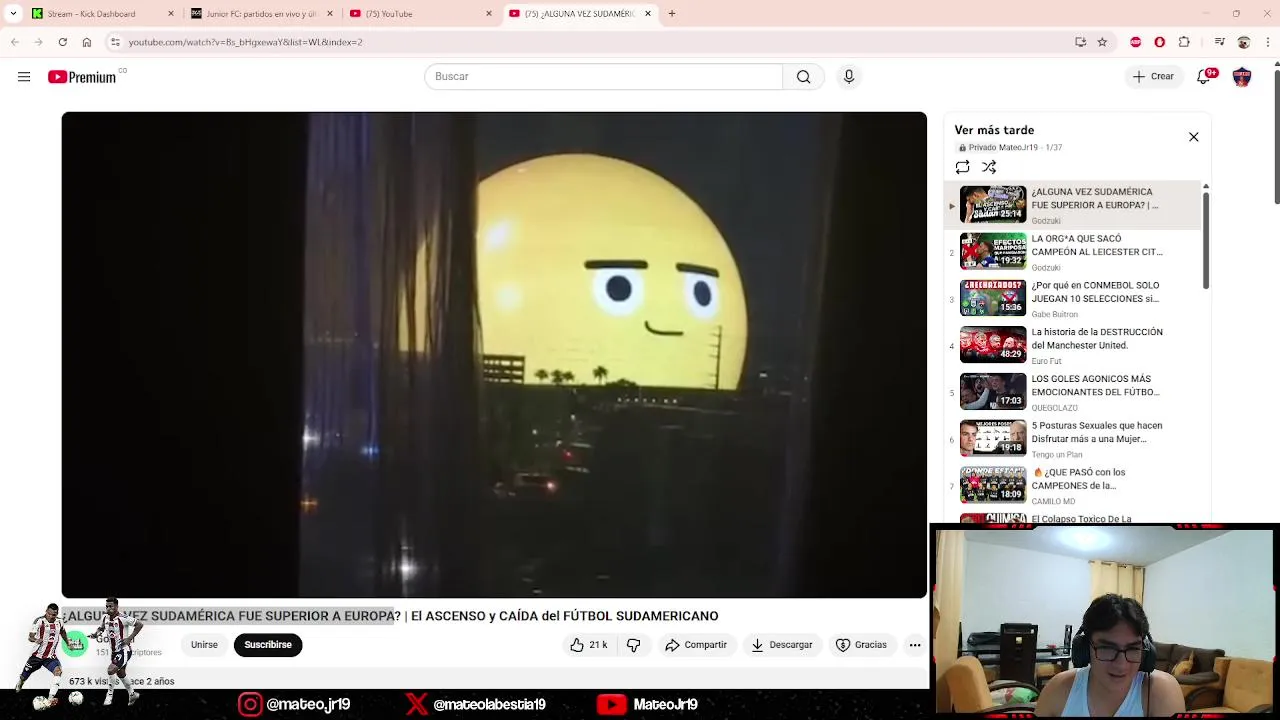The height and width of the screenshot is (720, 1280).
Task: Start voice search with the microphone
Action: (849, 77)
